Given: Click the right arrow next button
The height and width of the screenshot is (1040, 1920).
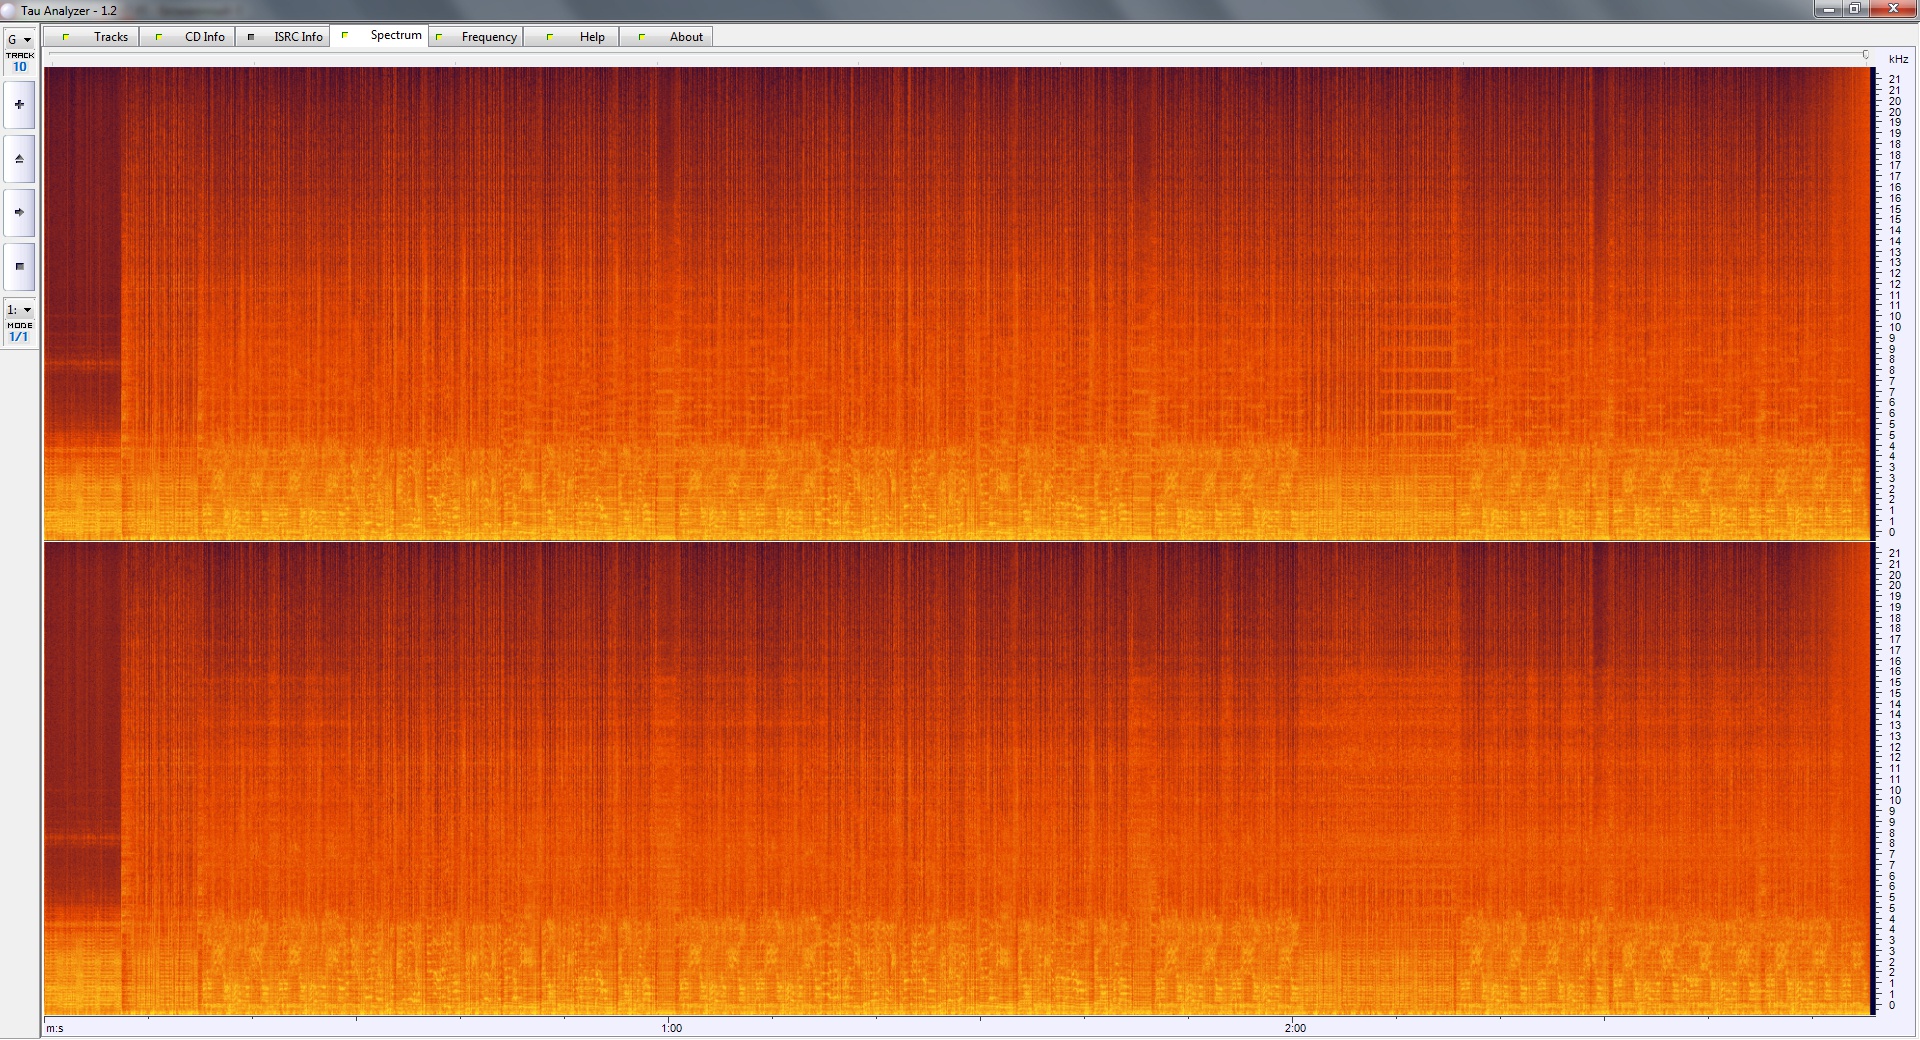Looking at the screenshot, I should click(19, 213).
